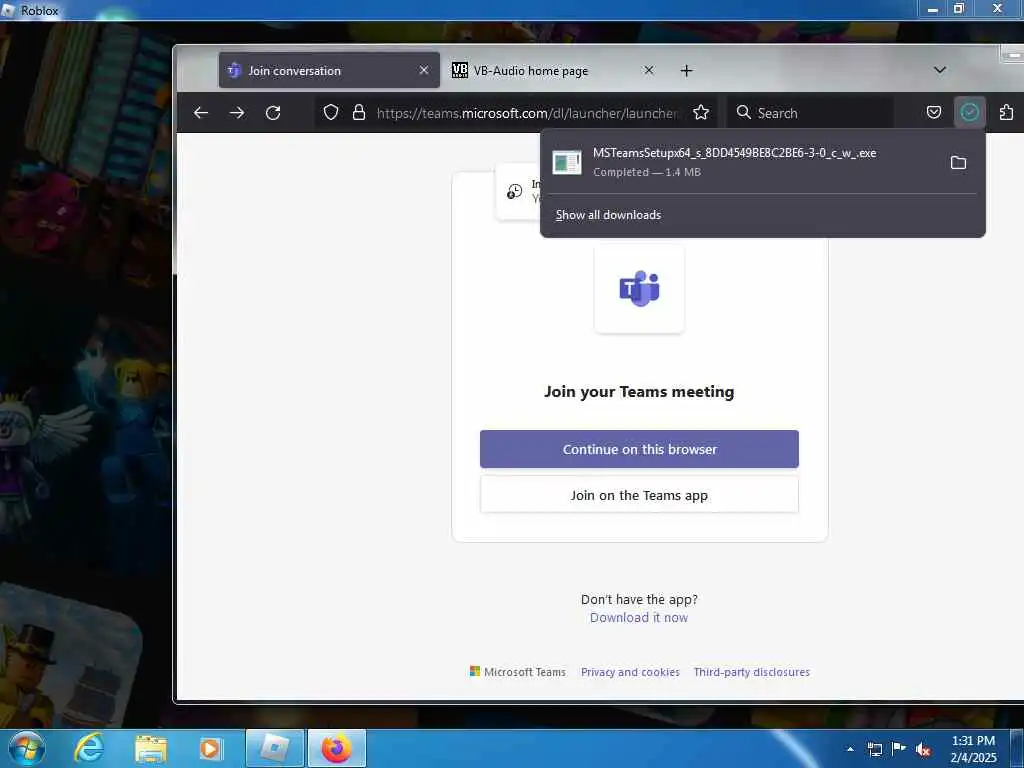Click the site security padlock icon
The width and height of the screenshot is (1024, 768).
pyautogui.click(x=359, y=113)
